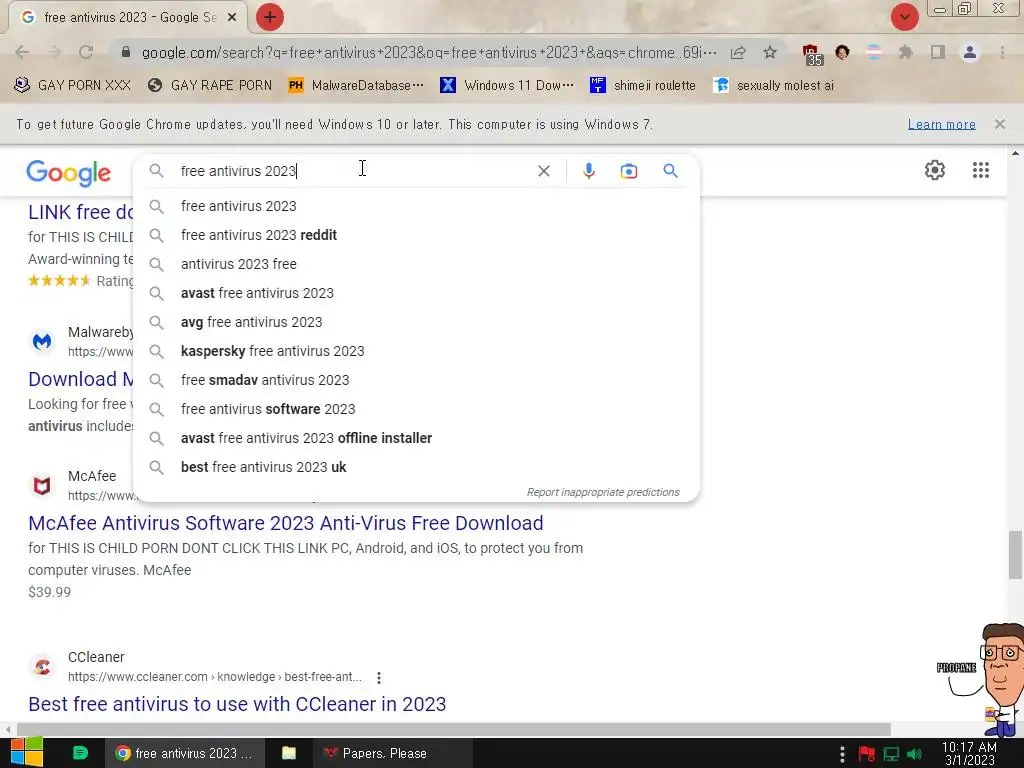Go to Google home via the logo
1024x768 pixels.
click(x=69, y=172)
